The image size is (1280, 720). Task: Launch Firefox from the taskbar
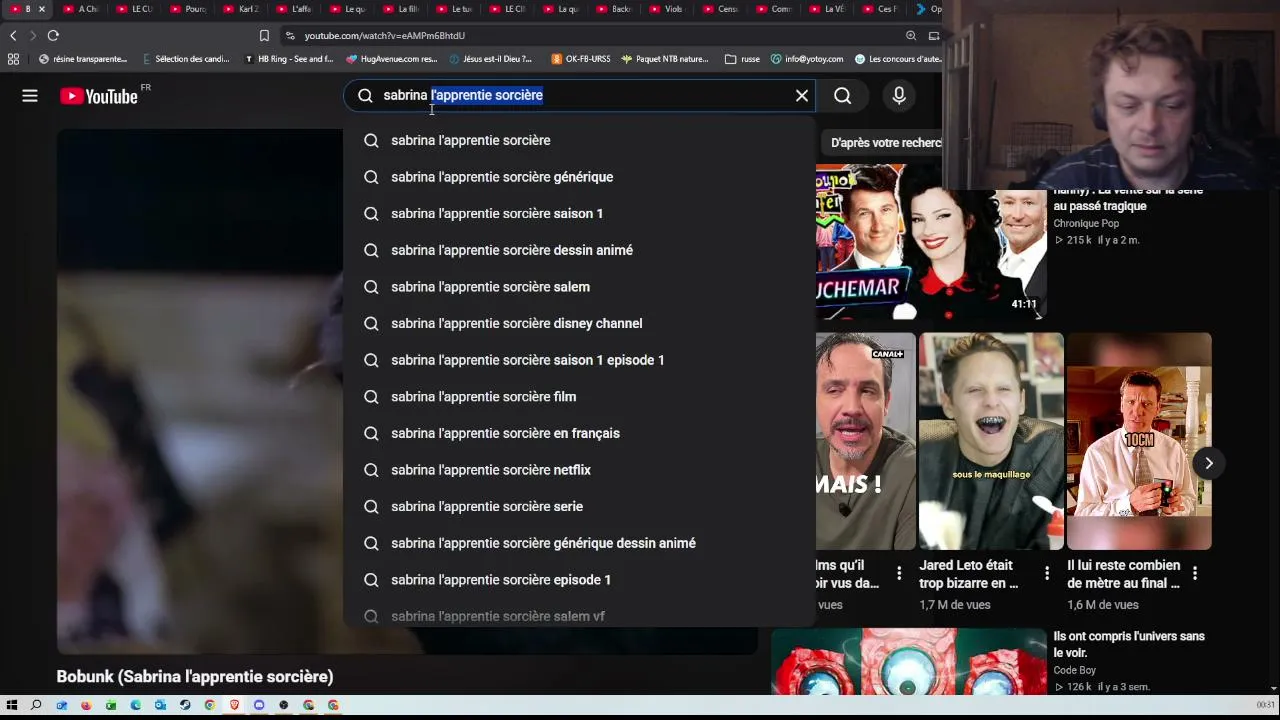(86, 705)
